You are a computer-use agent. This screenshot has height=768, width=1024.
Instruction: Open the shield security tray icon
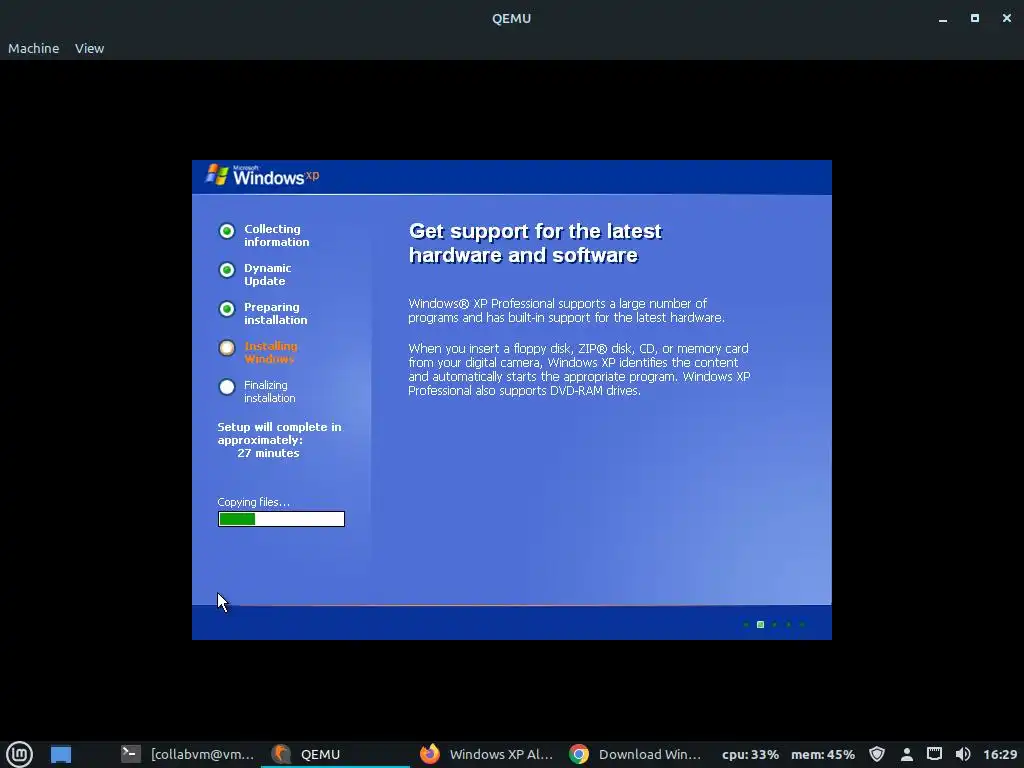[877, 754]
